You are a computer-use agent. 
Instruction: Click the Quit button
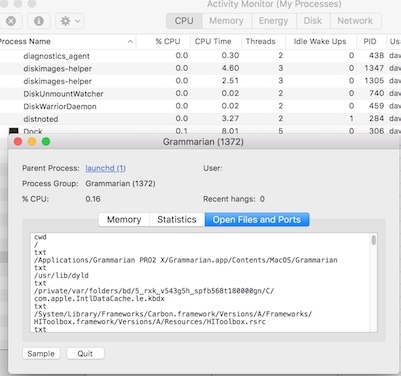(85, 354)
